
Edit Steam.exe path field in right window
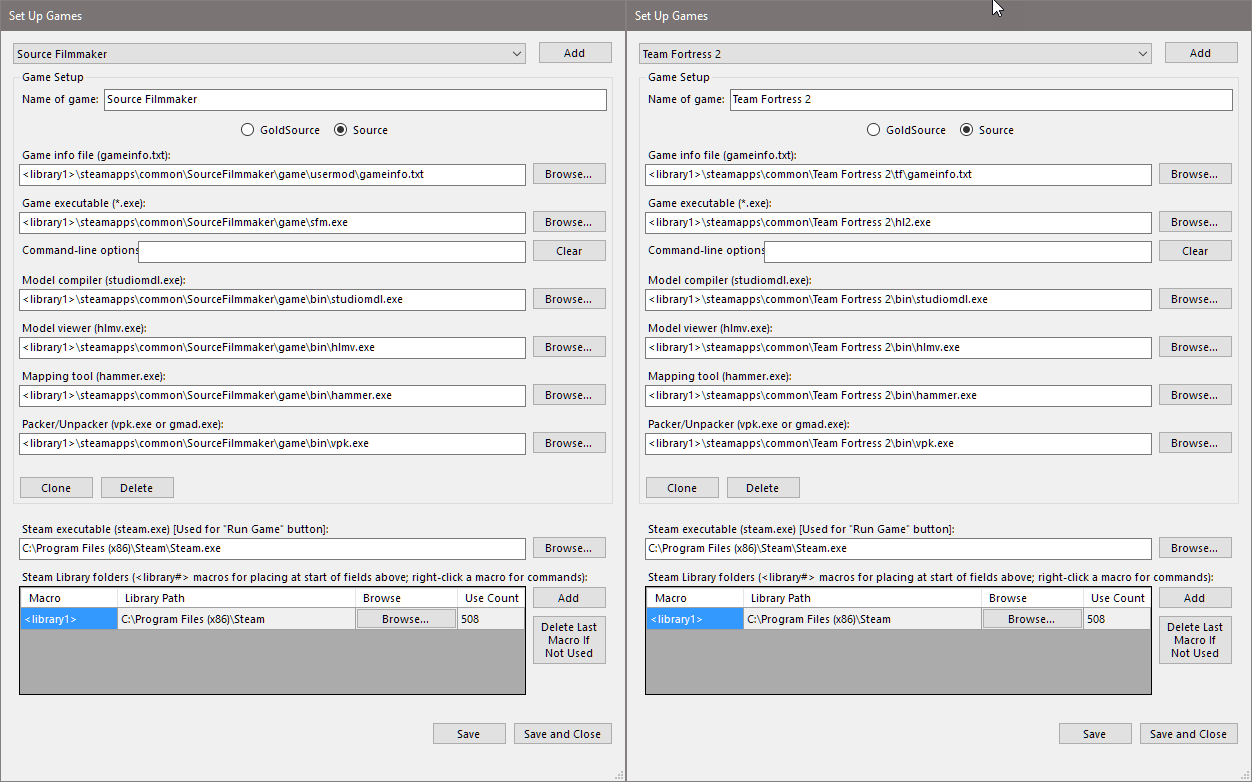(x=898, y=548)
